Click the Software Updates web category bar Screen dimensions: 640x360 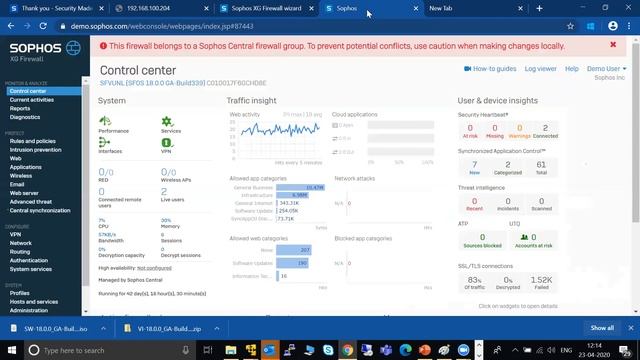(x=292, y=263)
